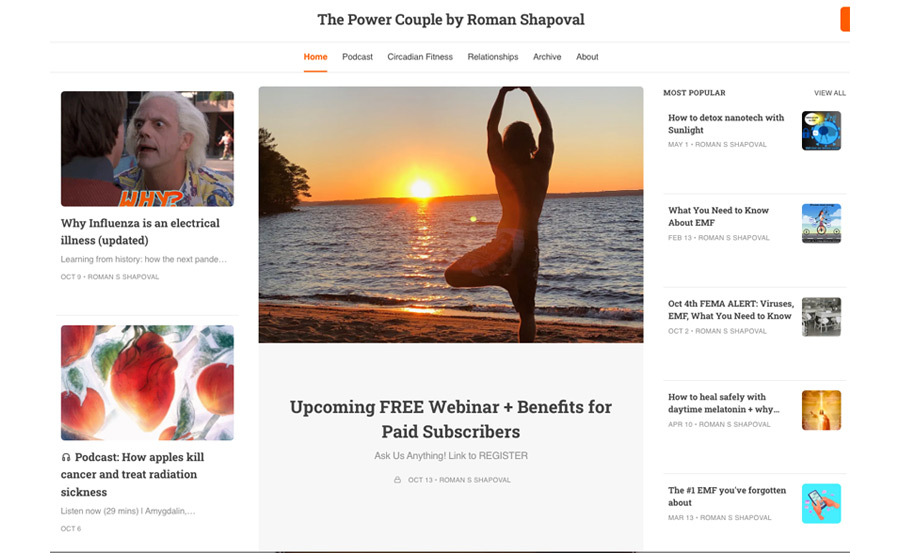Open the phone-in-hand EMF article thumbnail
The image size is (900, 553).
pos(821,504)
